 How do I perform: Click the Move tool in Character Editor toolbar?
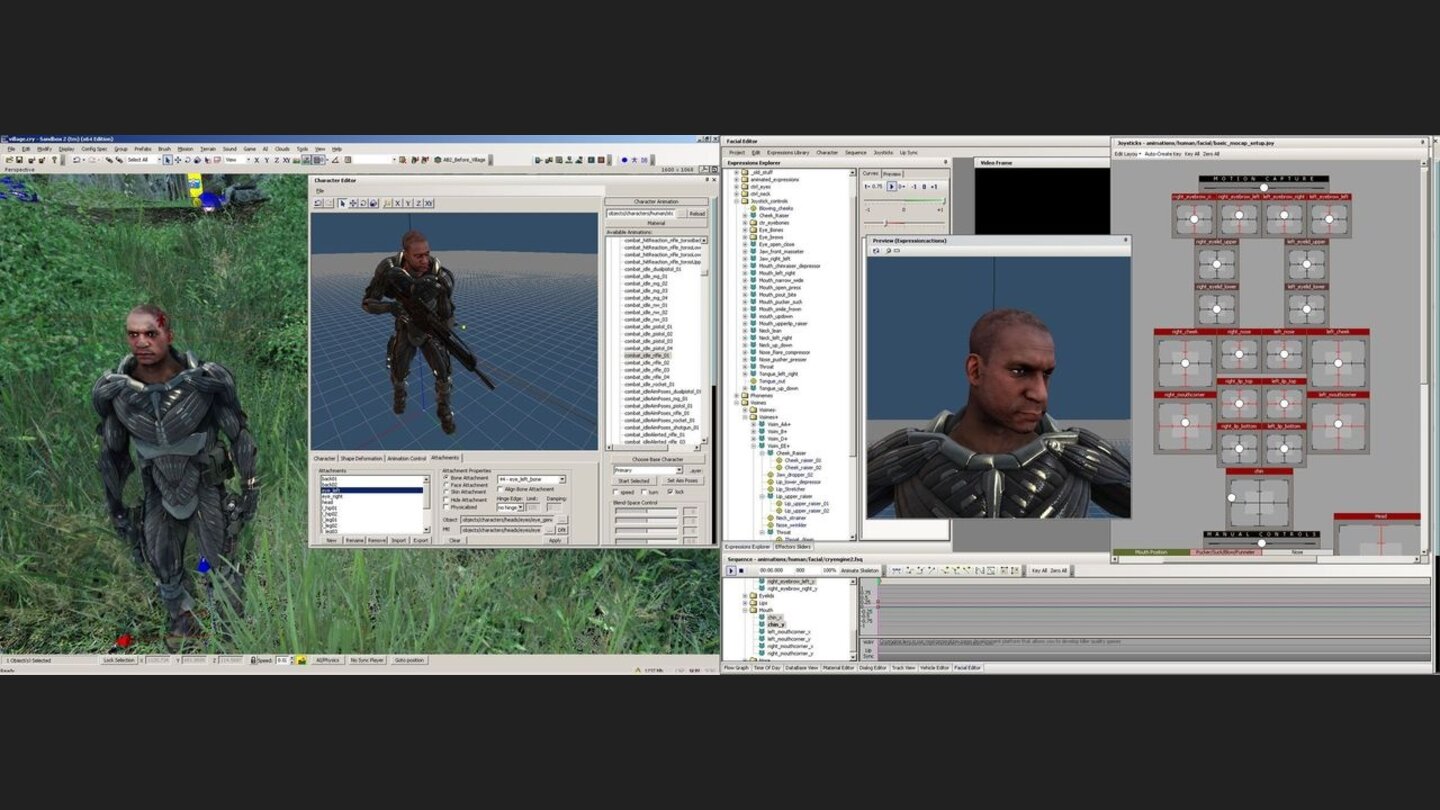click(x=353, y=203)
